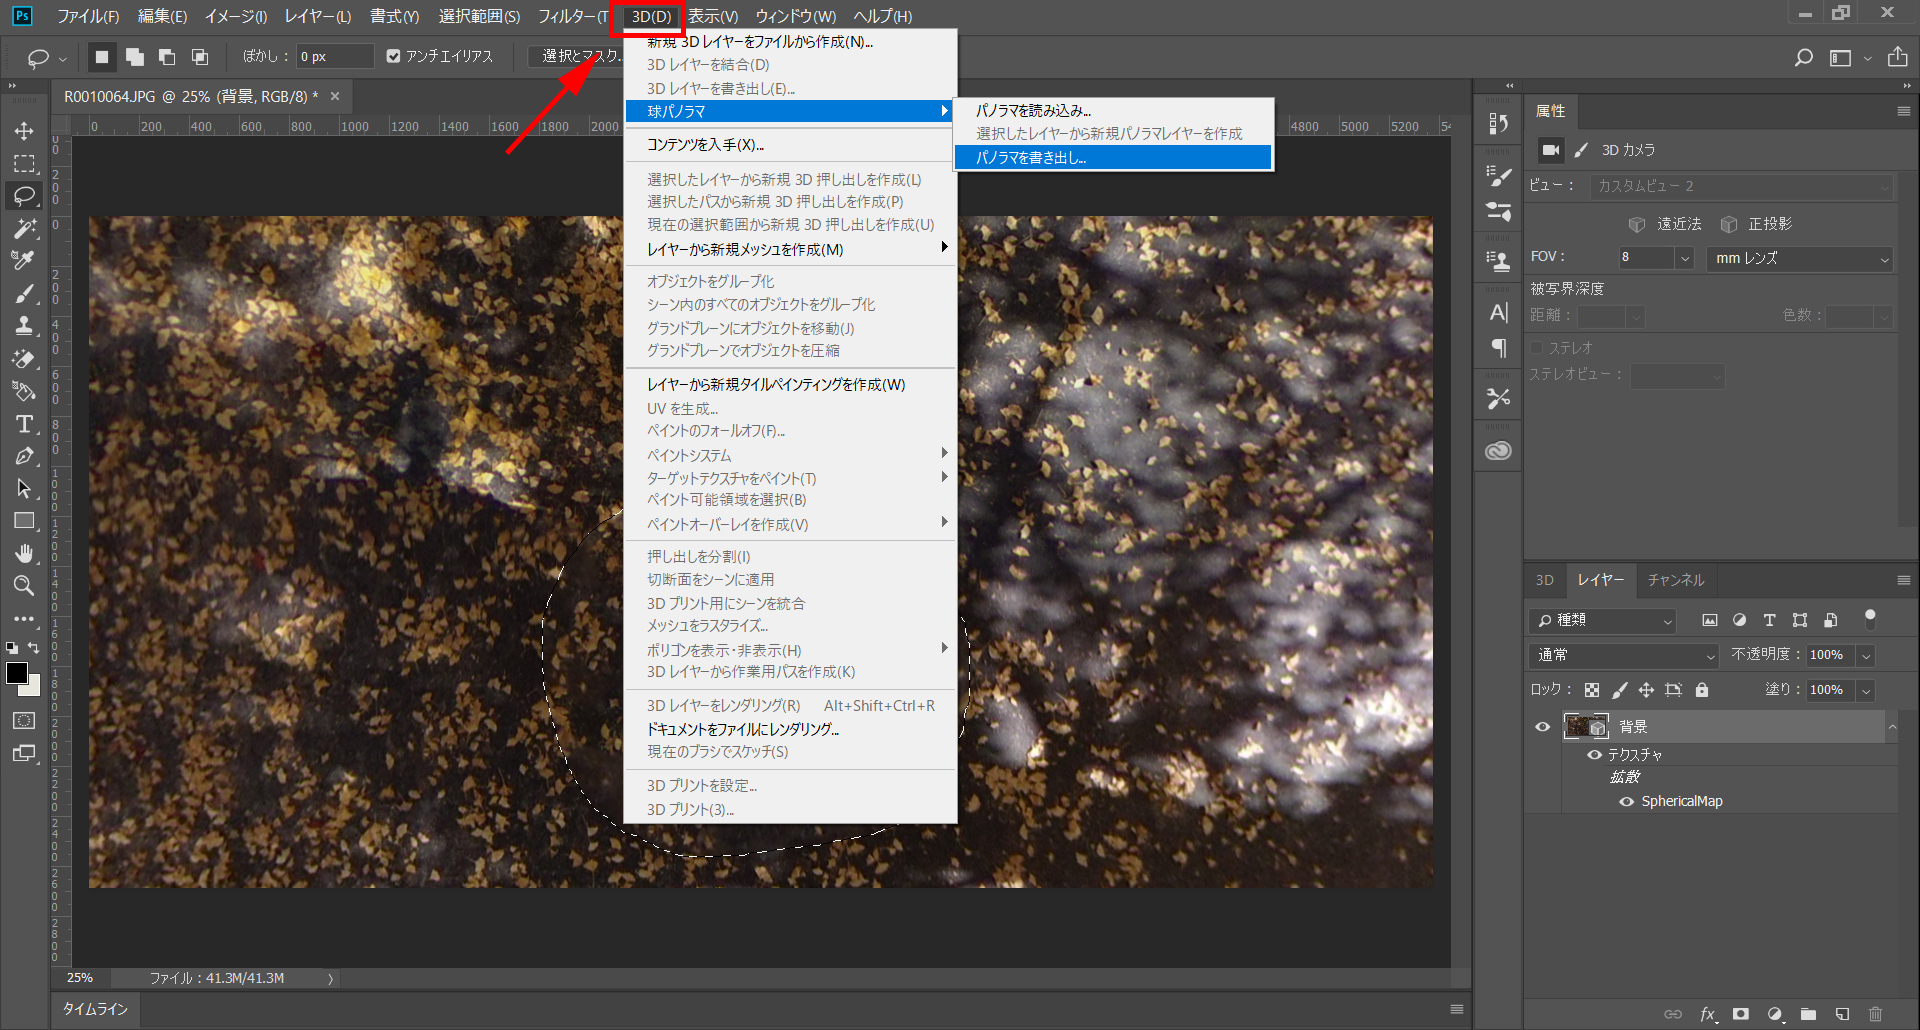Image resolution: width=1920 pixels, height=1030 pixels.
Task: Select the Brush tool
Action: point(24,293)
